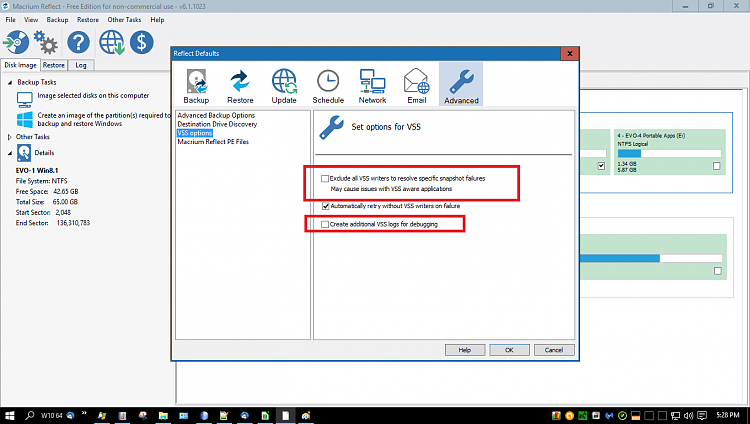
Task: Click the disk backup icon in main toolbar
Action: click(x=16, y=42)
